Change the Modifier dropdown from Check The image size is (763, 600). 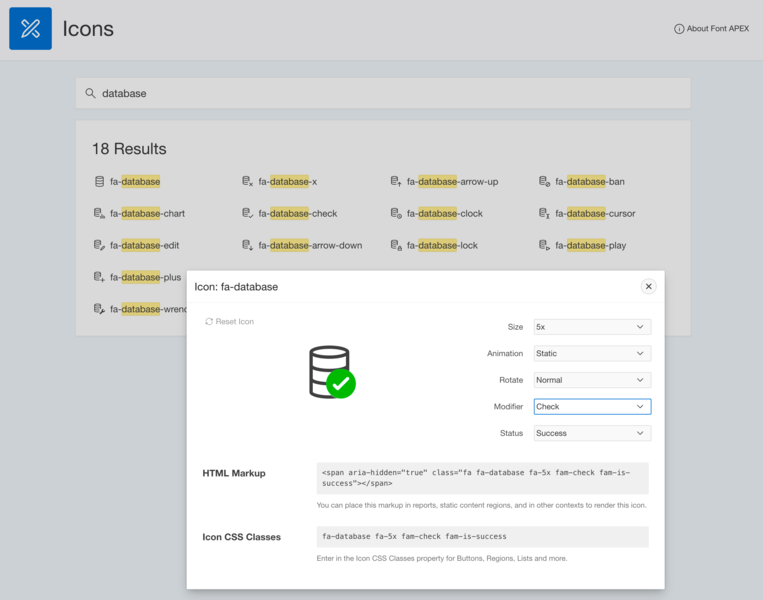[x=592, y=407]
